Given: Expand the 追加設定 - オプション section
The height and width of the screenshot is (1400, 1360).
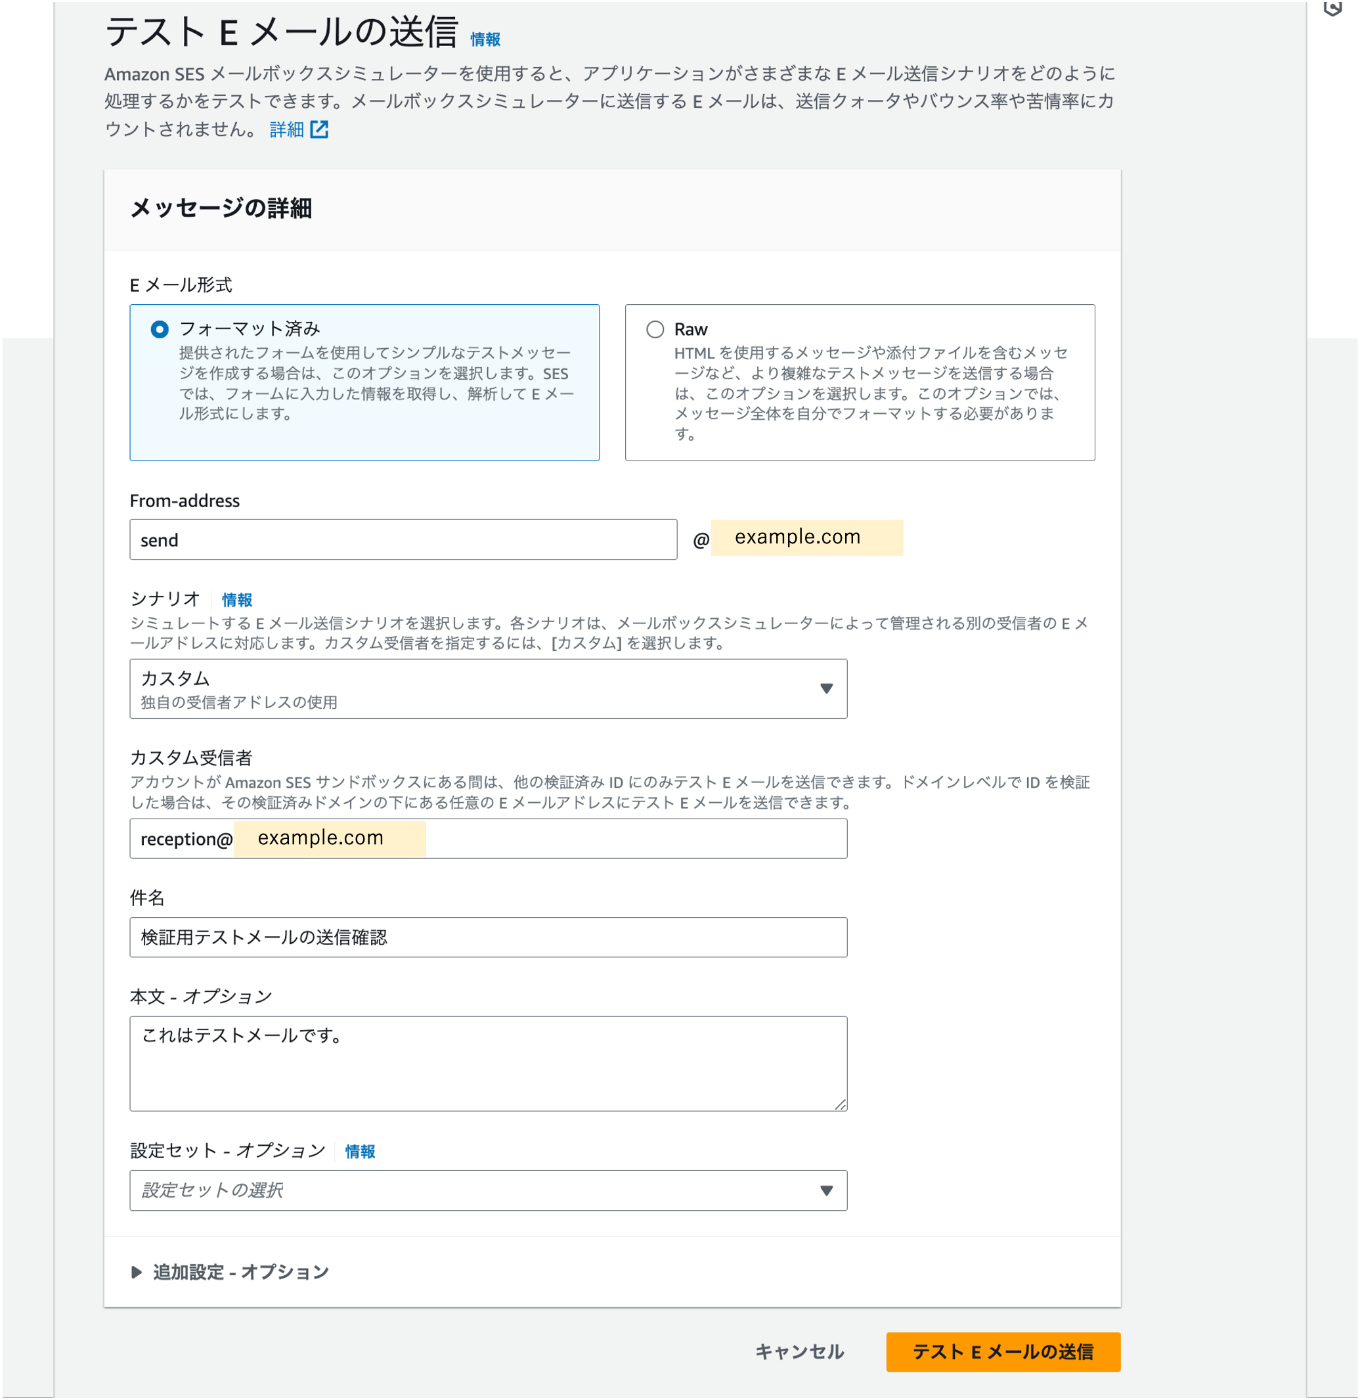Looking at the screenshot, I should point(230,1272).
